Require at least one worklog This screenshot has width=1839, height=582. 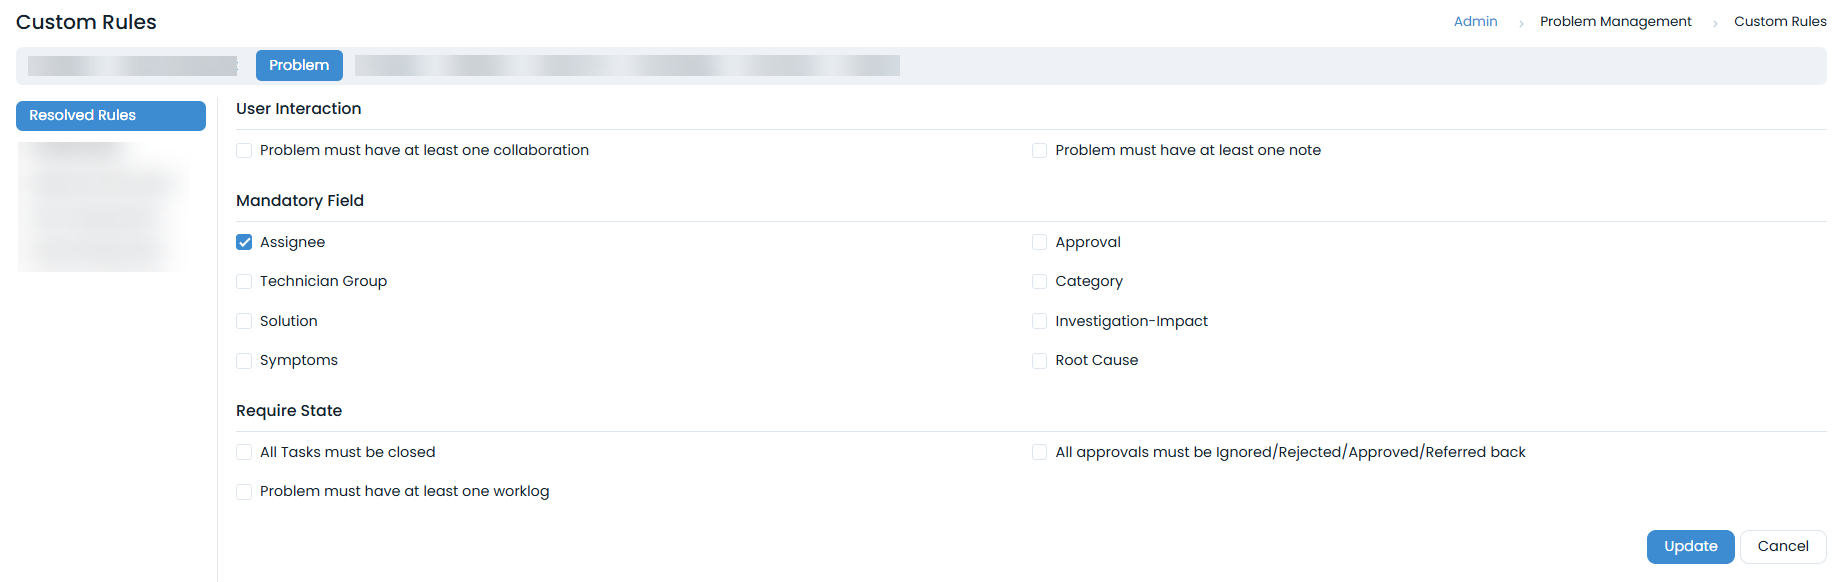(244, 492)
